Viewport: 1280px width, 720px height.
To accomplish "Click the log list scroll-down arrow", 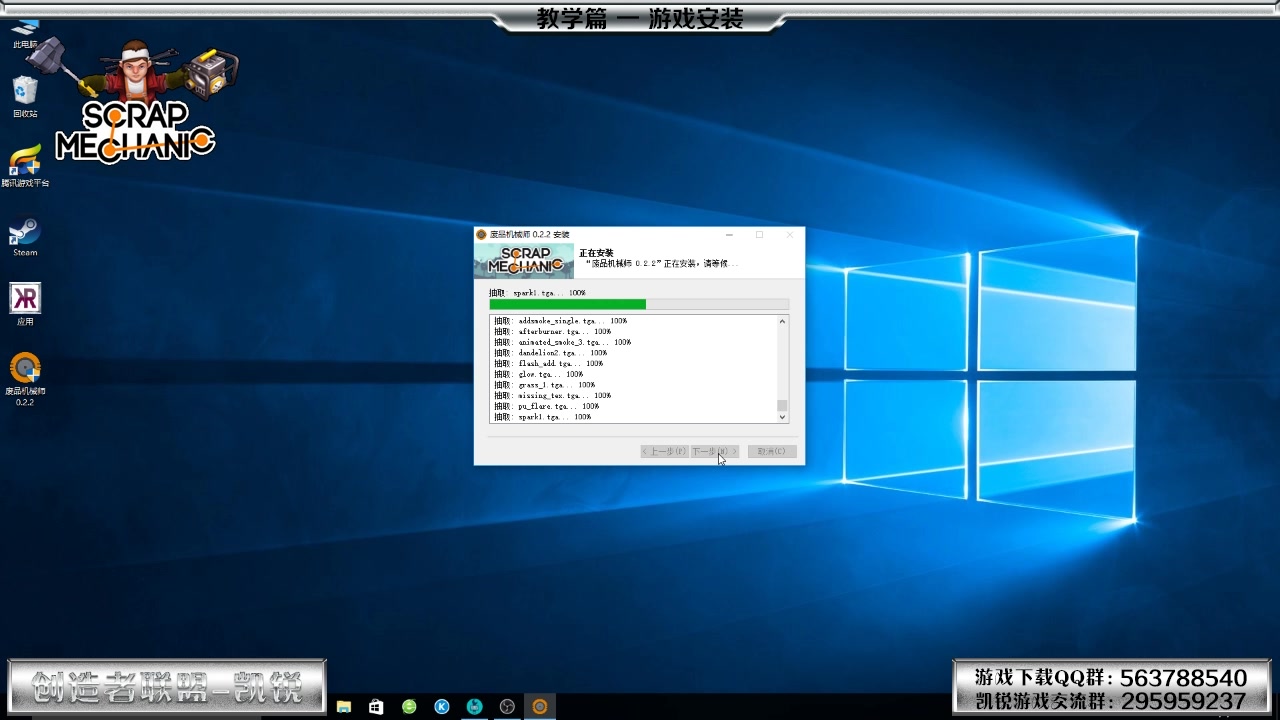I will click(782, 417).
